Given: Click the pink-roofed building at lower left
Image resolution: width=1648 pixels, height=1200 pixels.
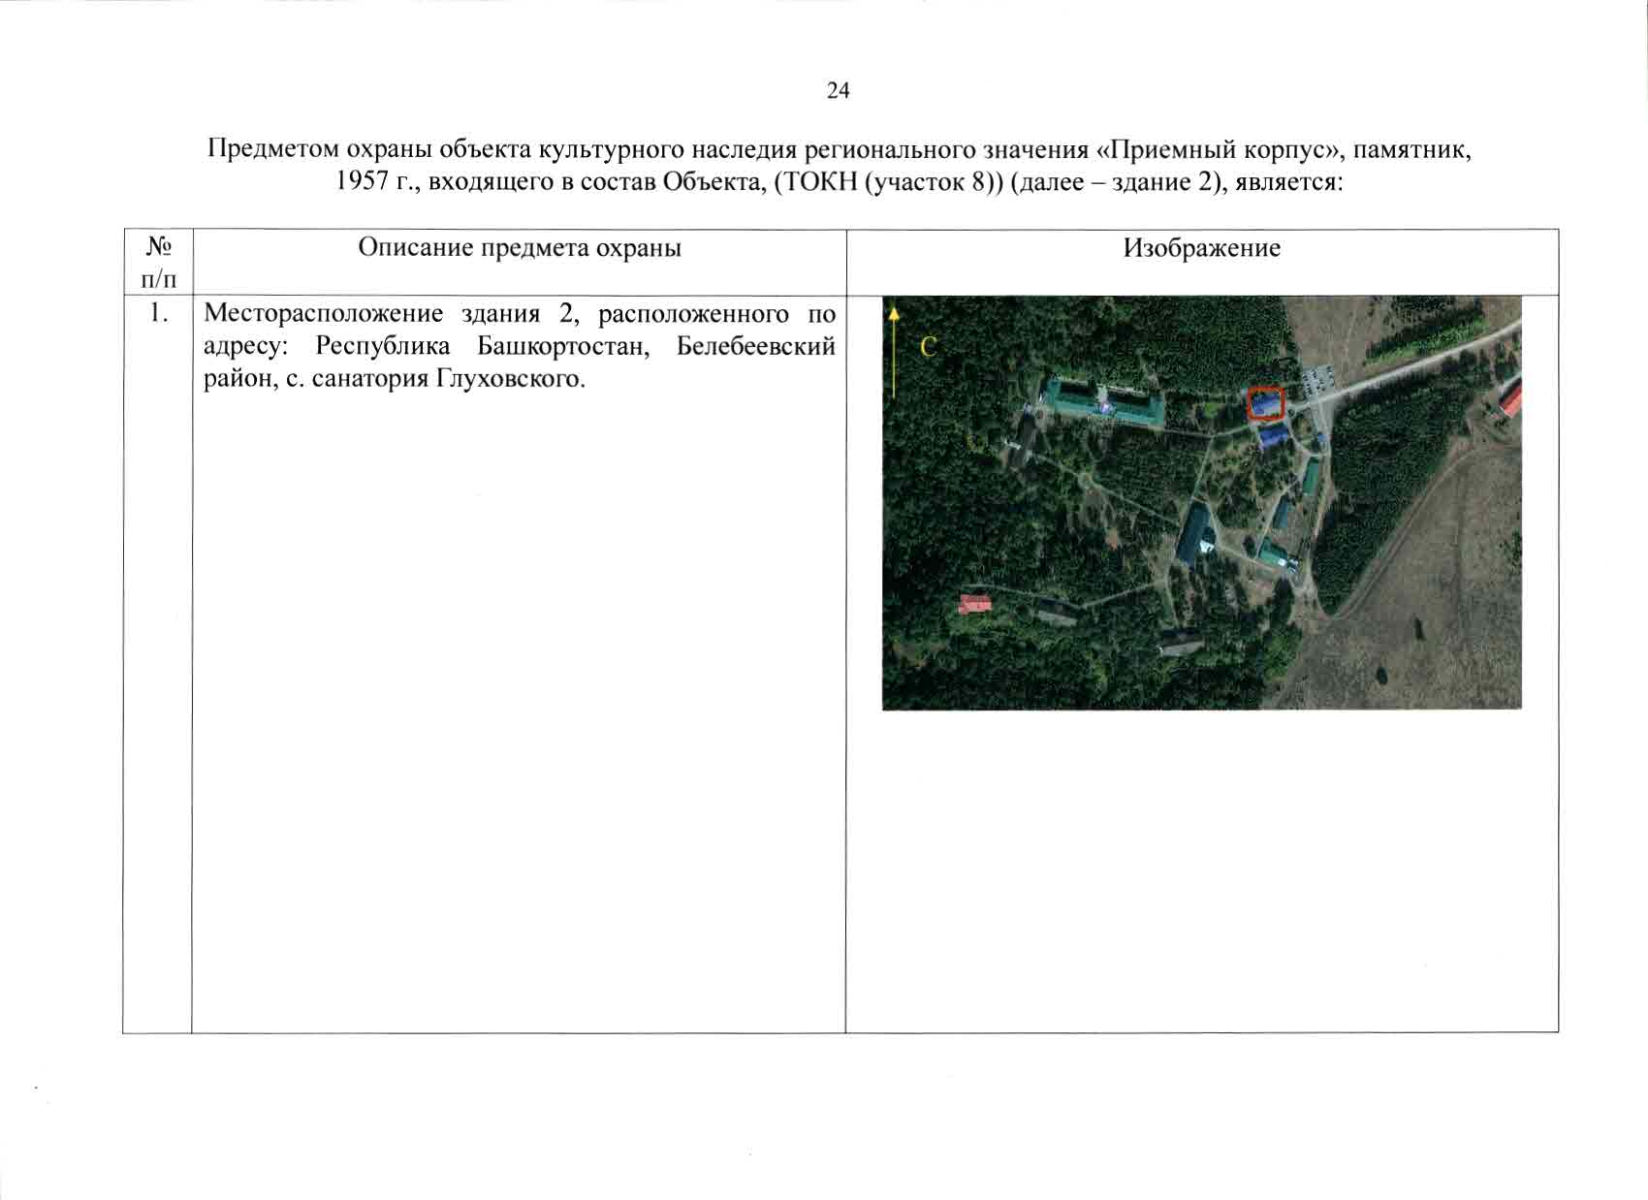Looking at the screenshot, I should pyautogui.click(x=974, y=603).
